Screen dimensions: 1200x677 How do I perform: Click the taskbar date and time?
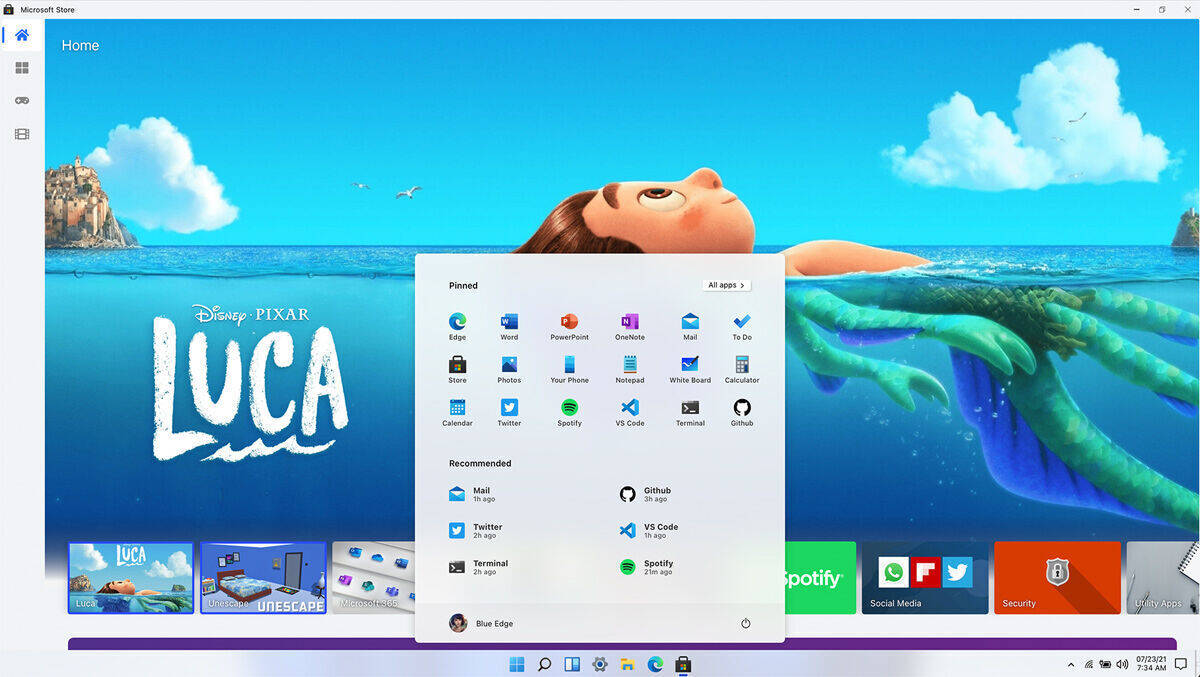(x=1149, y=664)
